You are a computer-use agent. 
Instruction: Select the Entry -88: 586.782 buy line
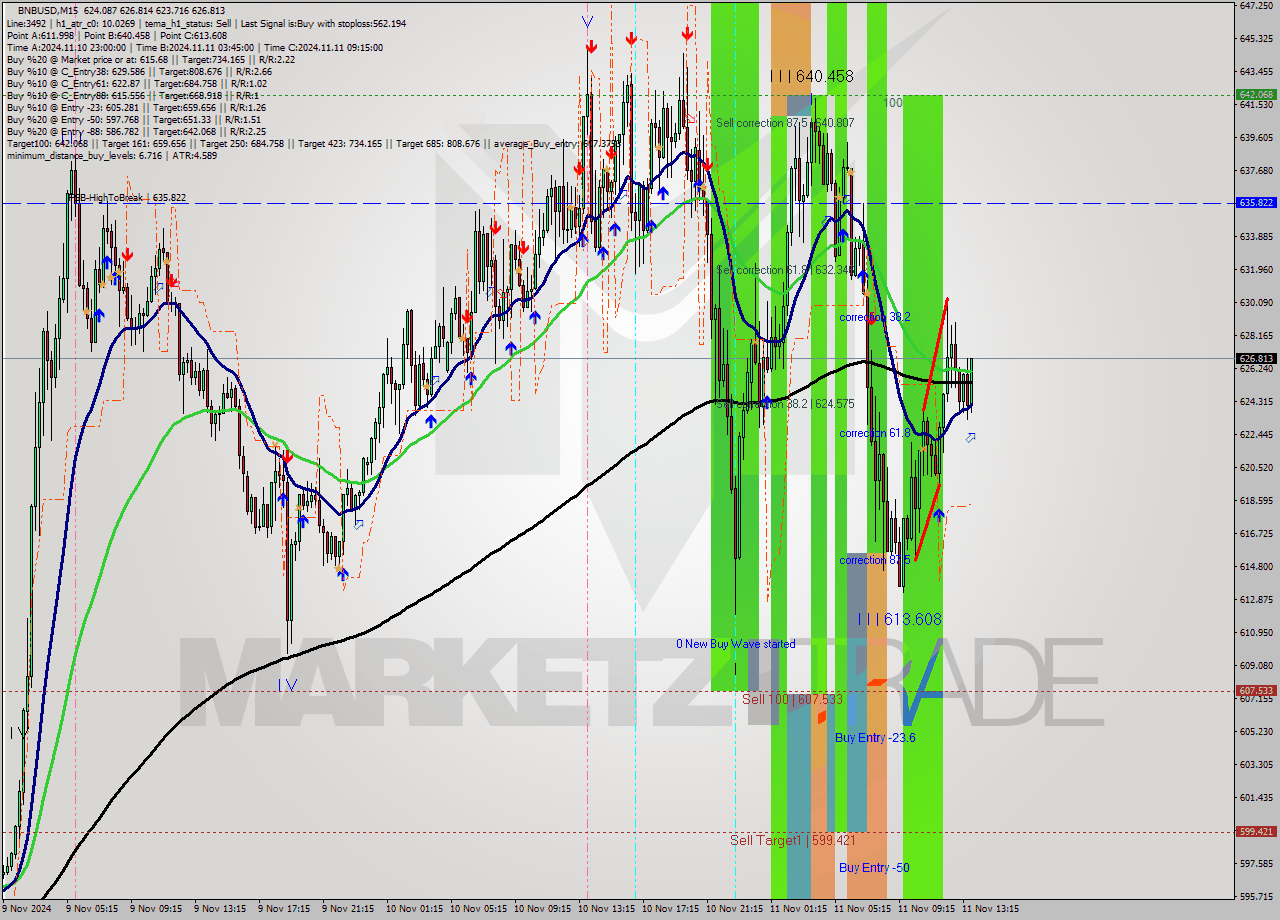tap(136, 132)
